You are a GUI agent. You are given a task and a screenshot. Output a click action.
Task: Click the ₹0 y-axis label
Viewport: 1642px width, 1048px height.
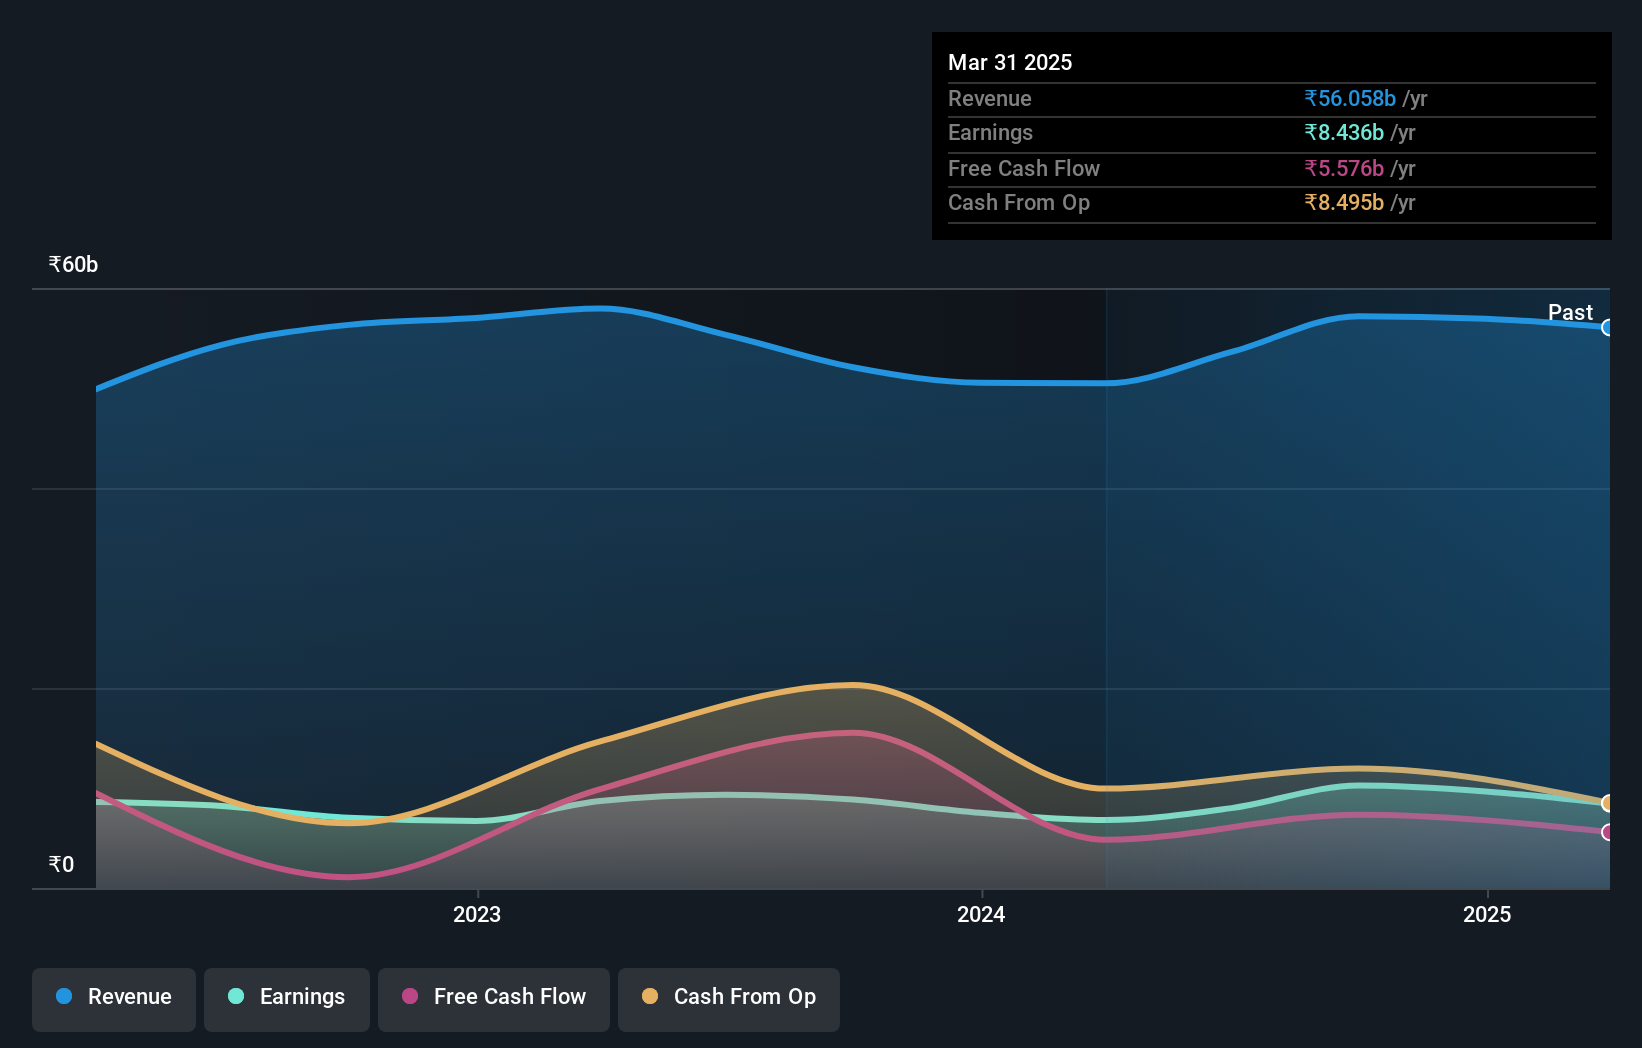61,864
